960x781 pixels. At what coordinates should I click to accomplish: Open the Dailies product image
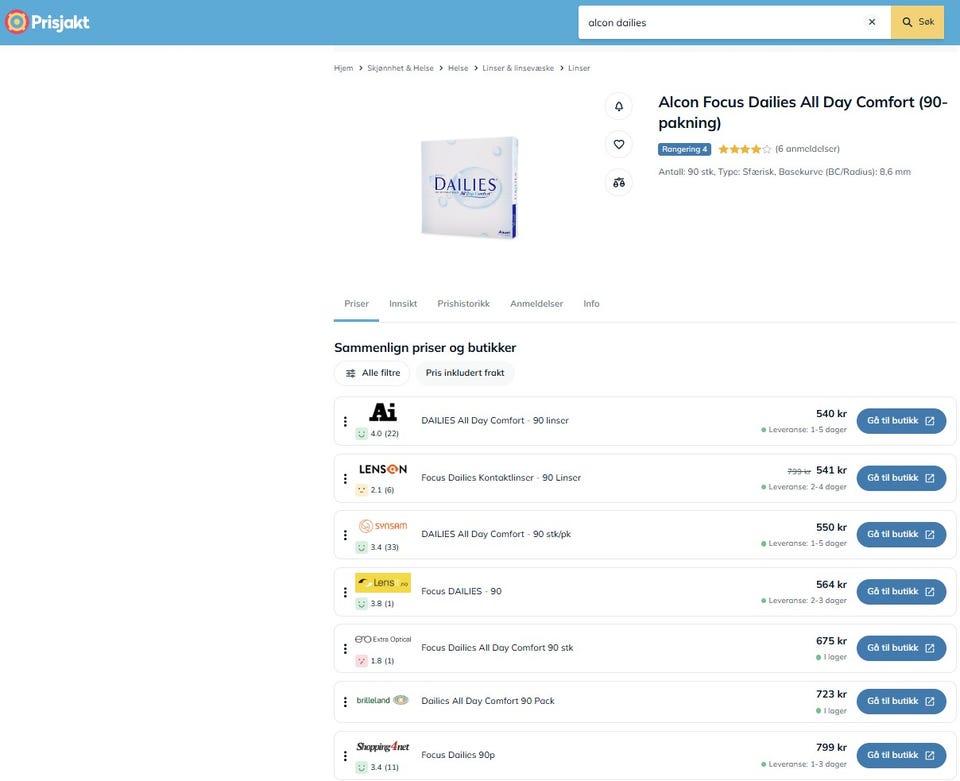point(470,187)
